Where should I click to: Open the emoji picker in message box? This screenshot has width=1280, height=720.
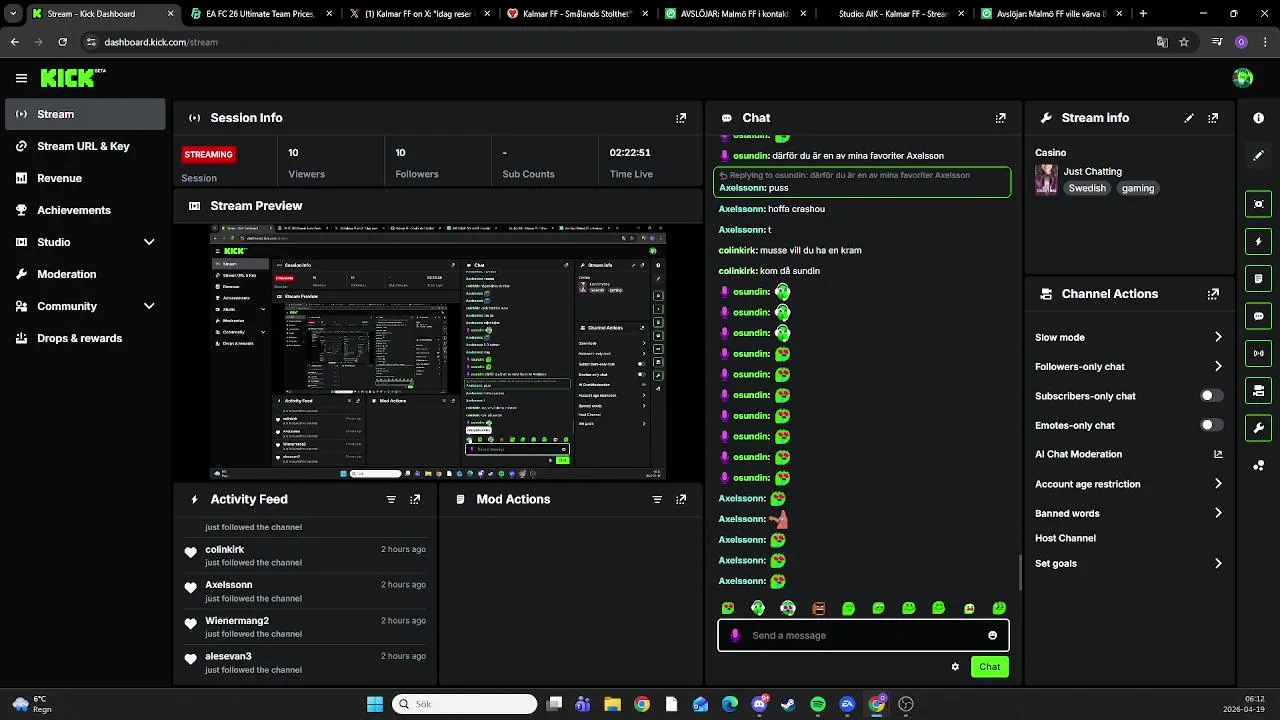[x=992, y=635]
